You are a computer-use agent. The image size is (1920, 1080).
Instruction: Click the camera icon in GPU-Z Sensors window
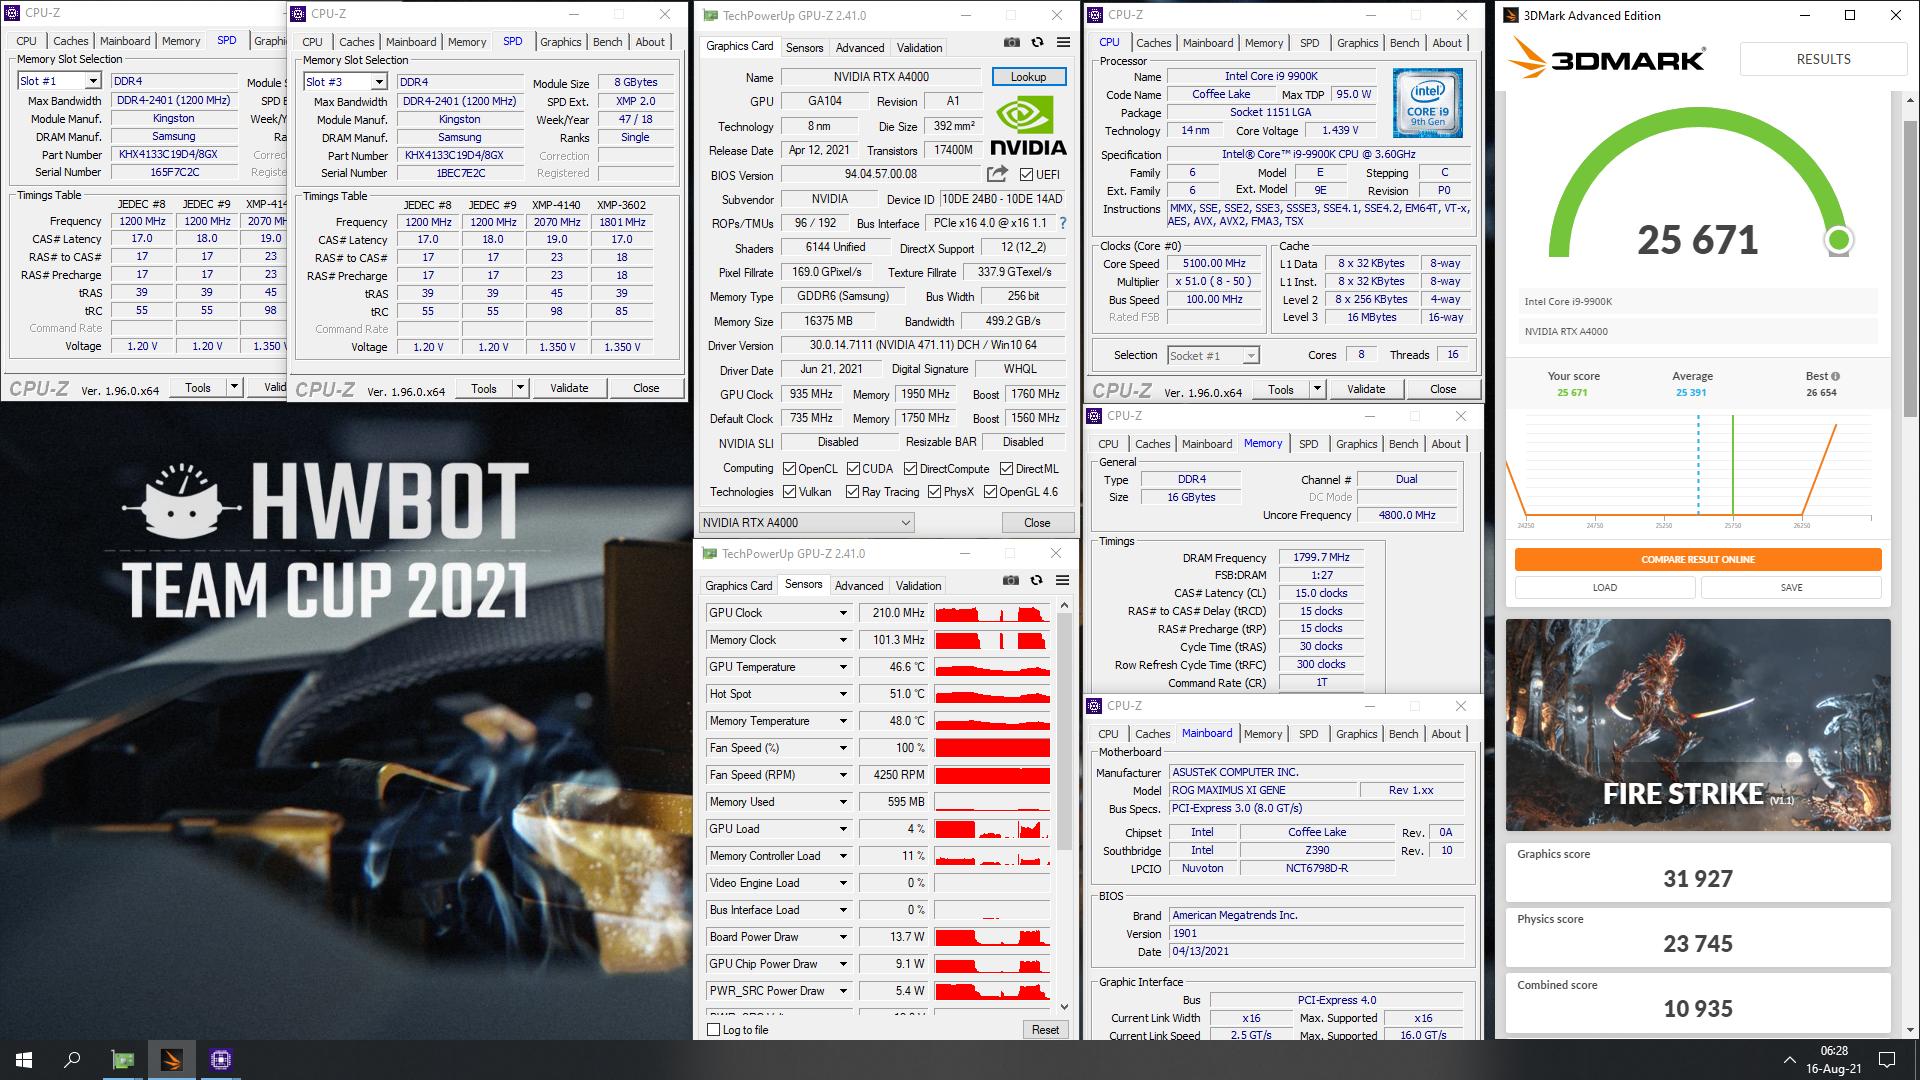(x=1011, y=580)
